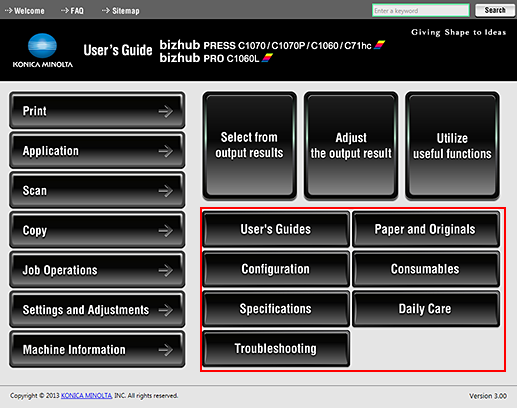This screenshot has width=517, height=408.
Task: Open the Application menu
Action: click(x=97, y=150)
